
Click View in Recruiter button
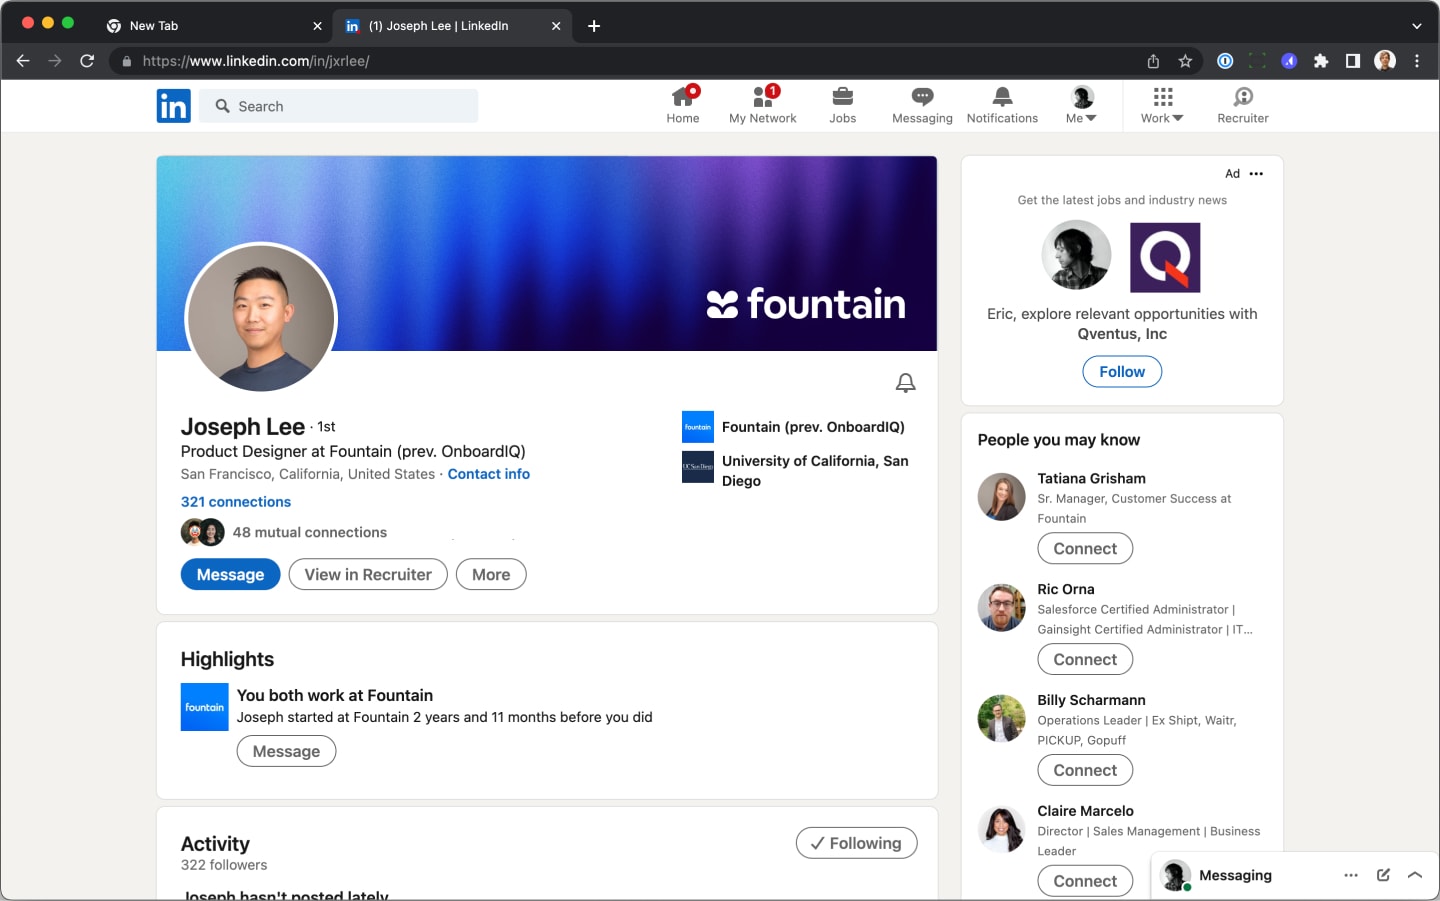(368, 575)
